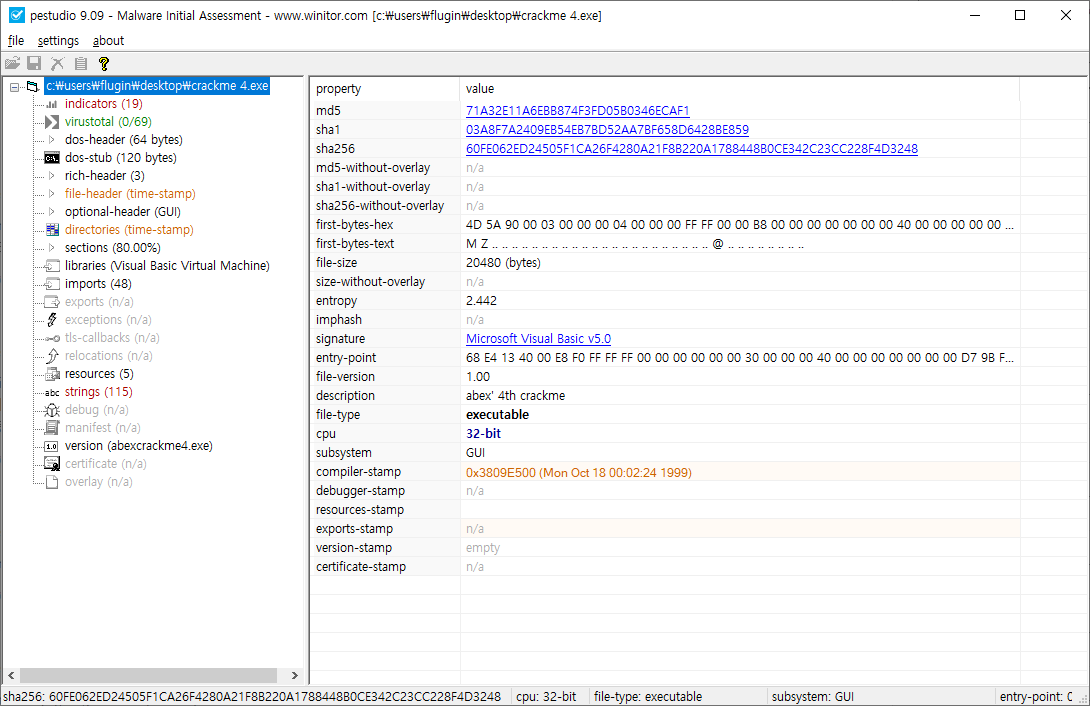Select dos-stub (120 bytes) tree item

[121, 158]
